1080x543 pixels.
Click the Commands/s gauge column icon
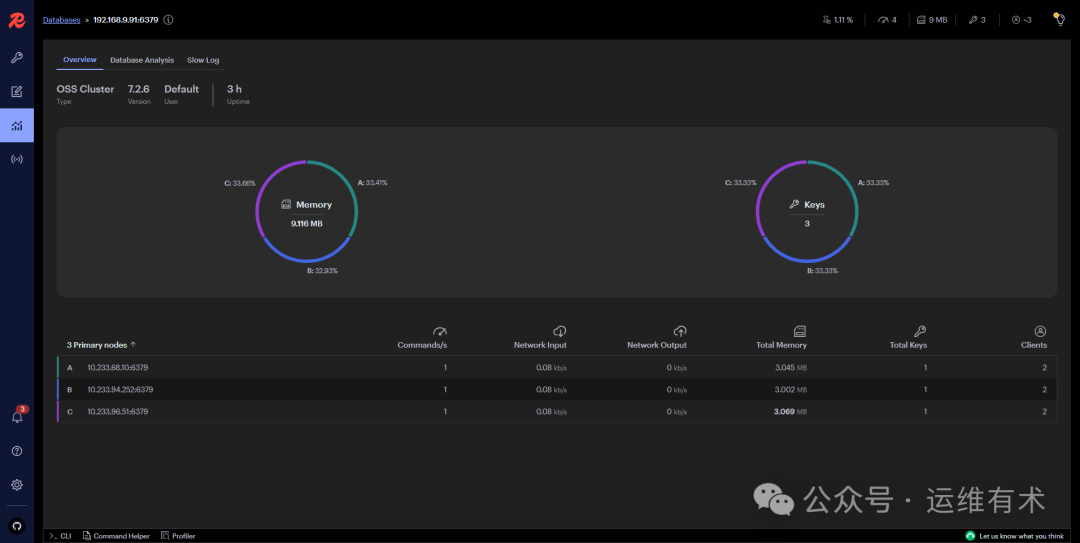pyautogui.click(x=439, y=331)
